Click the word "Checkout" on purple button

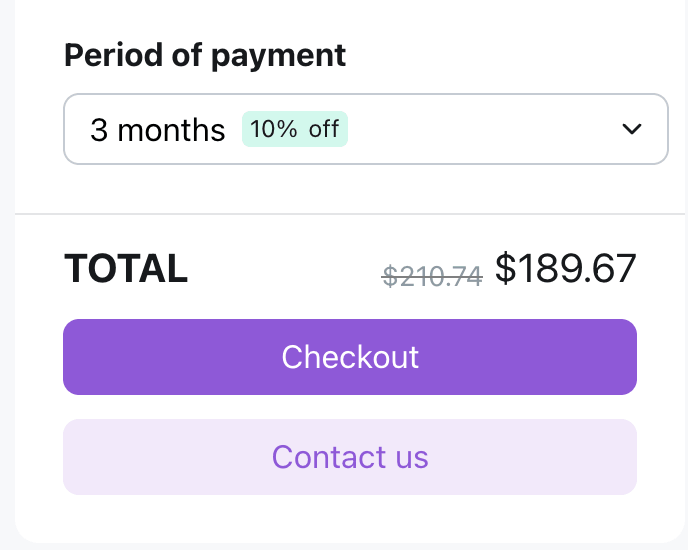350,357
